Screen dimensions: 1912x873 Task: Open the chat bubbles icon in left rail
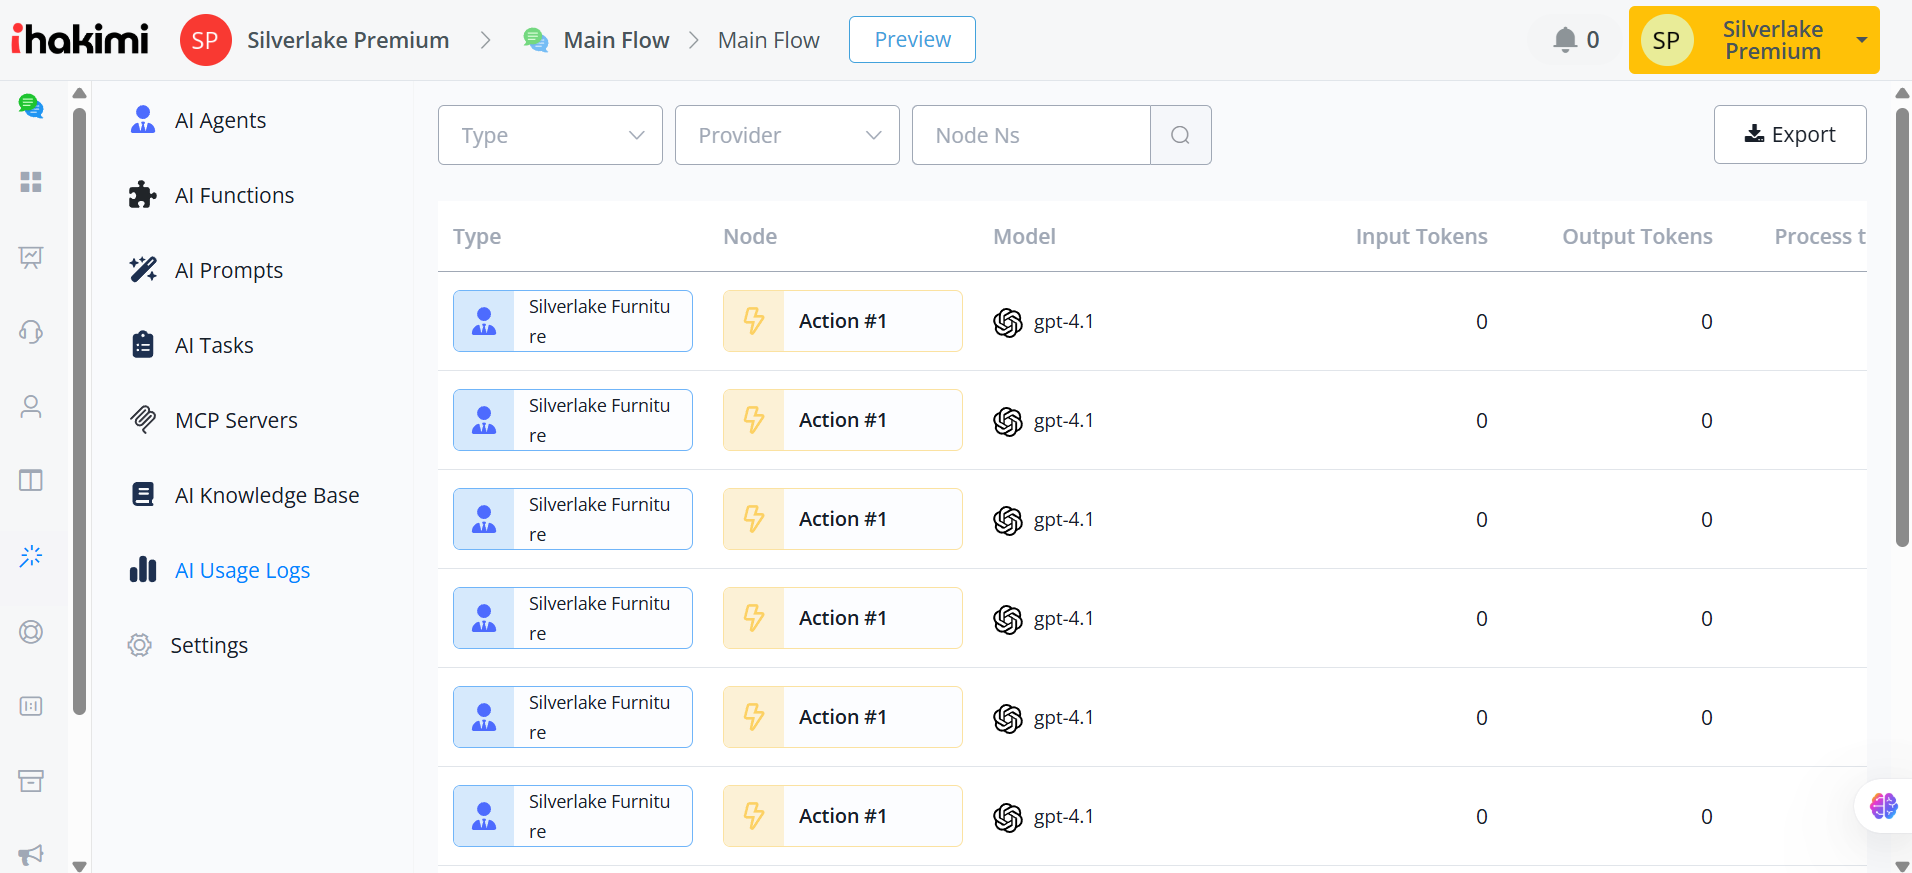click(x=31, y=105)
